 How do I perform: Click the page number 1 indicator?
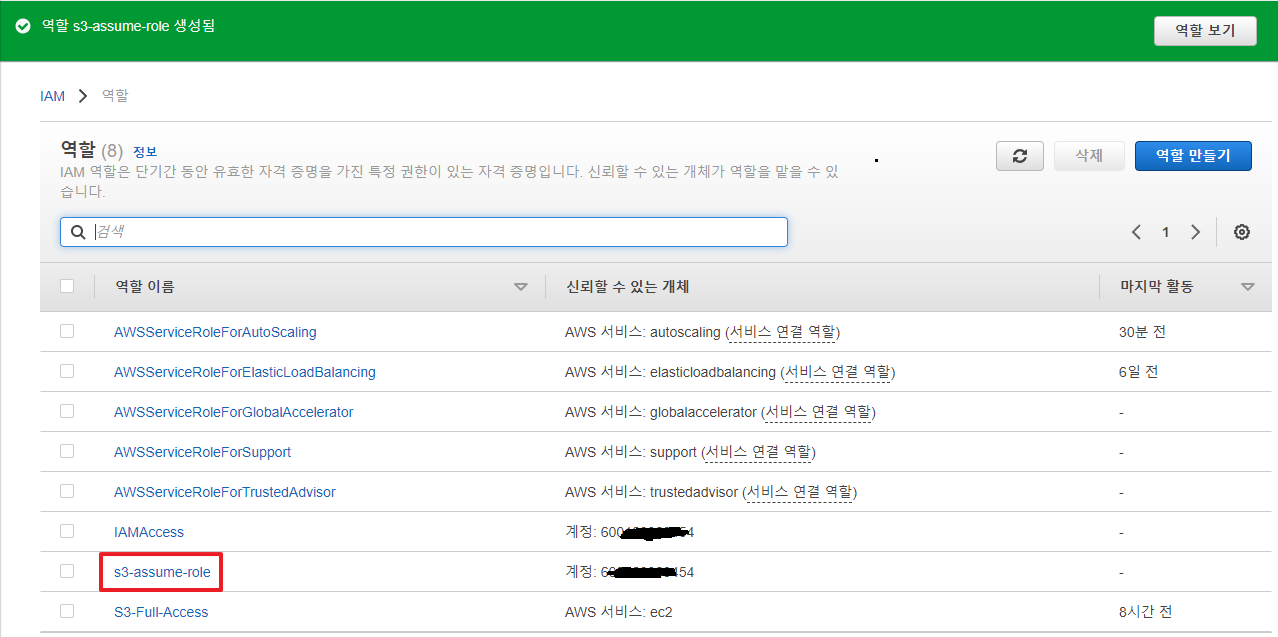click(1165, 232)
